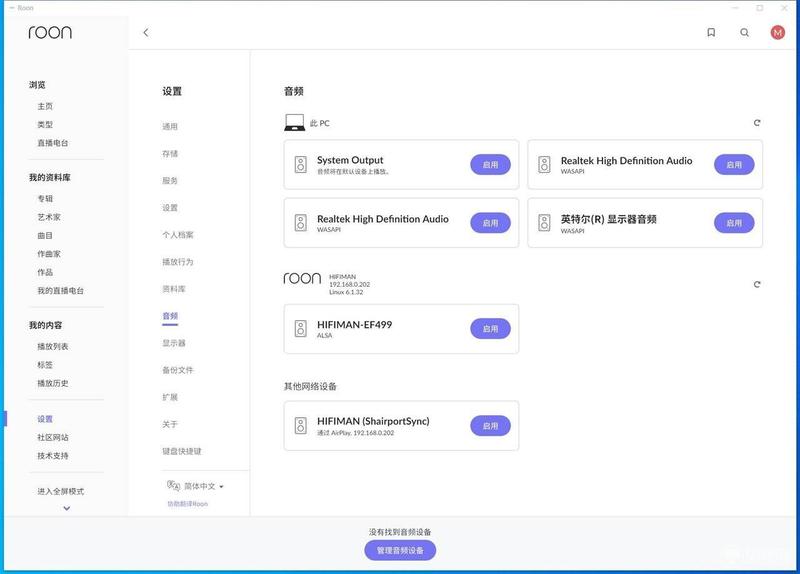Screen dimensions: 800x574
Task: Open 艺术家 in my library
Action: point(49,217)
